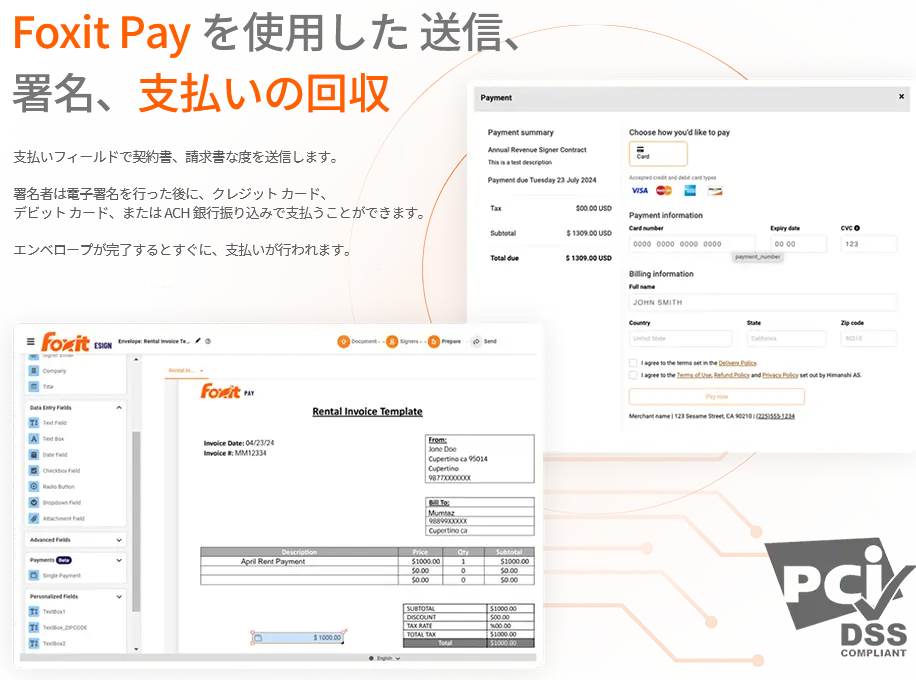This screenshot has width=916, height=680.
Task: Select the Signers step icon
Action: point(392,341)
